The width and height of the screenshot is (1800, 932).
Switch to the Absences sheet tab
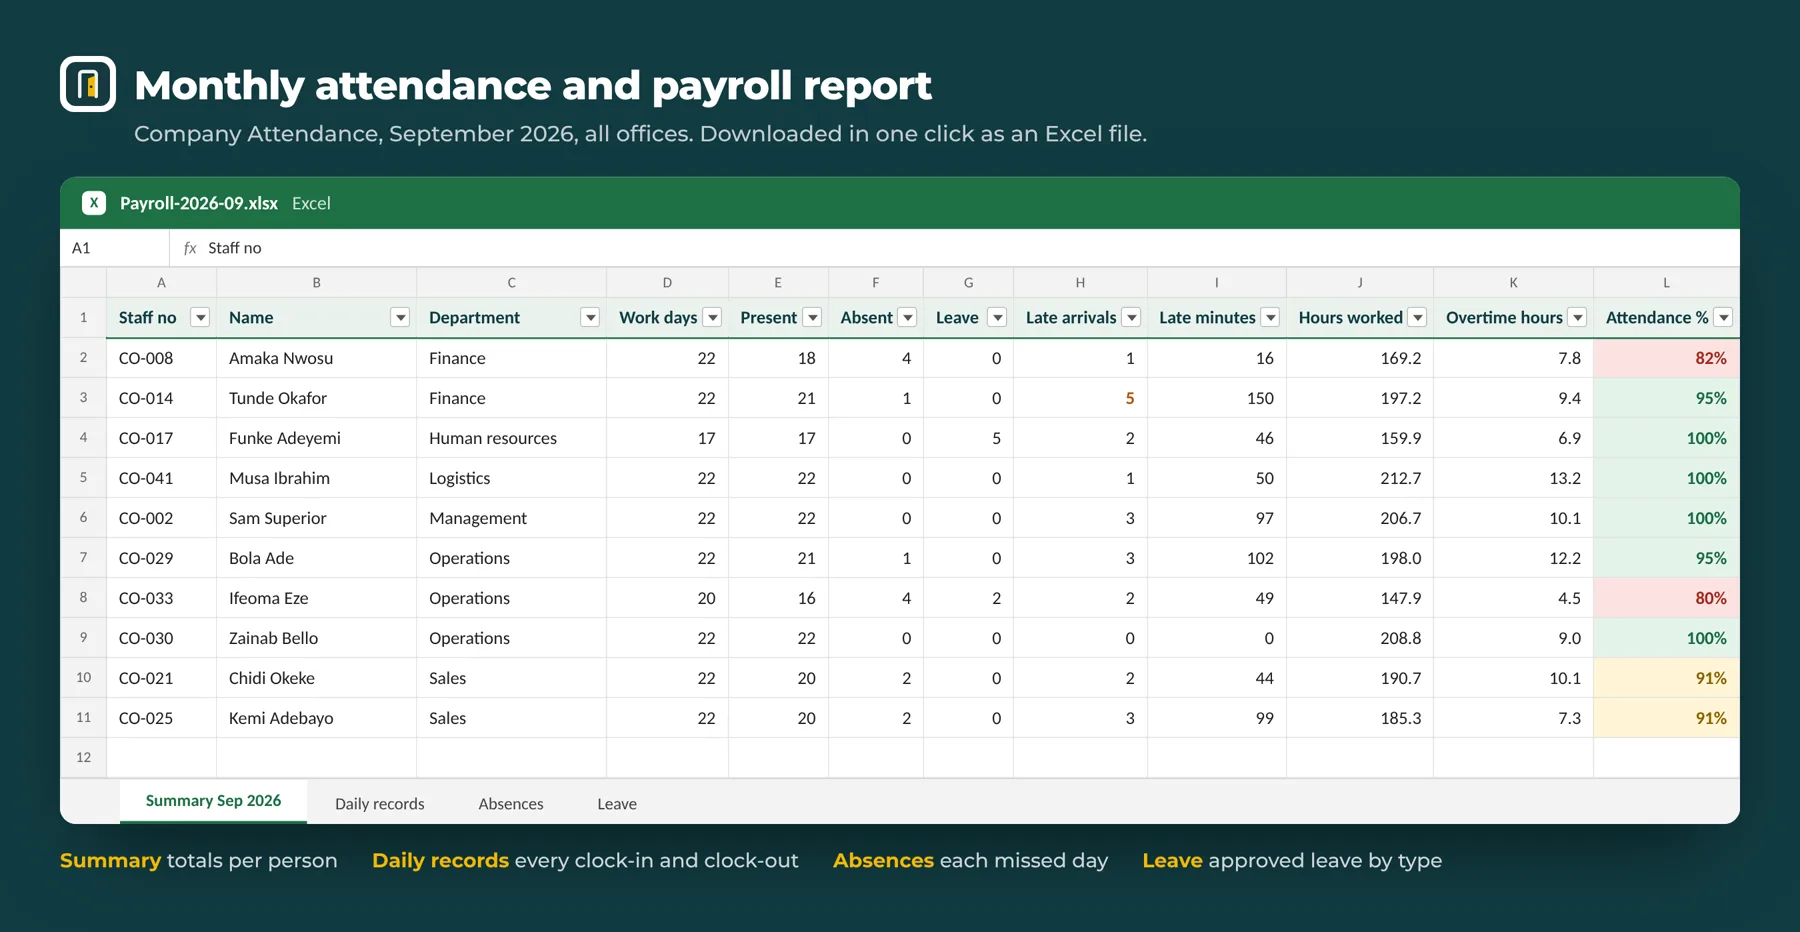pos(511,803)
